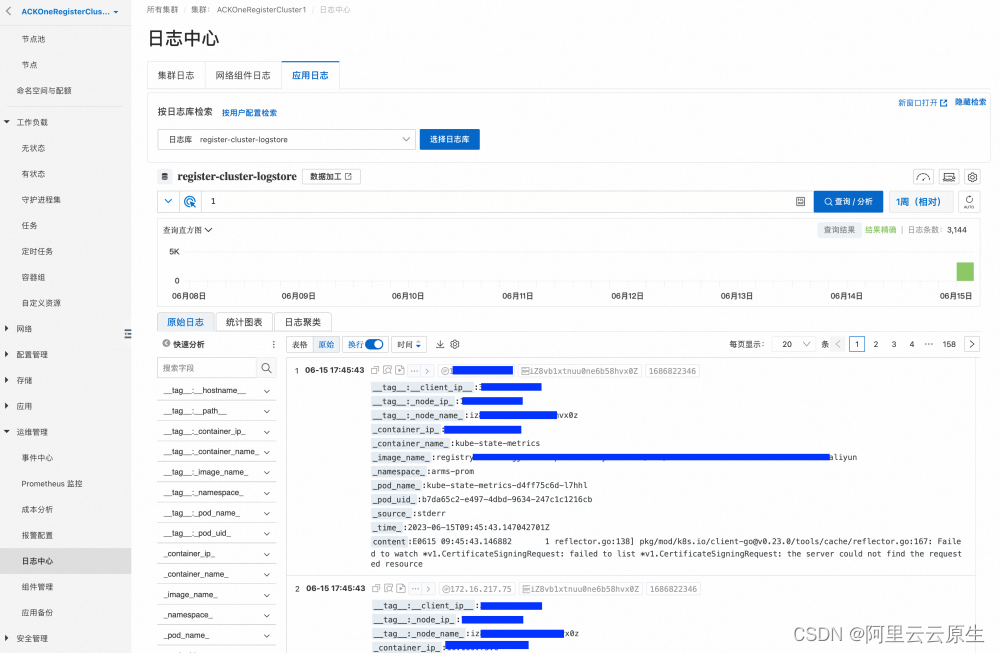Open more actions dots for log entry 1

415,371
